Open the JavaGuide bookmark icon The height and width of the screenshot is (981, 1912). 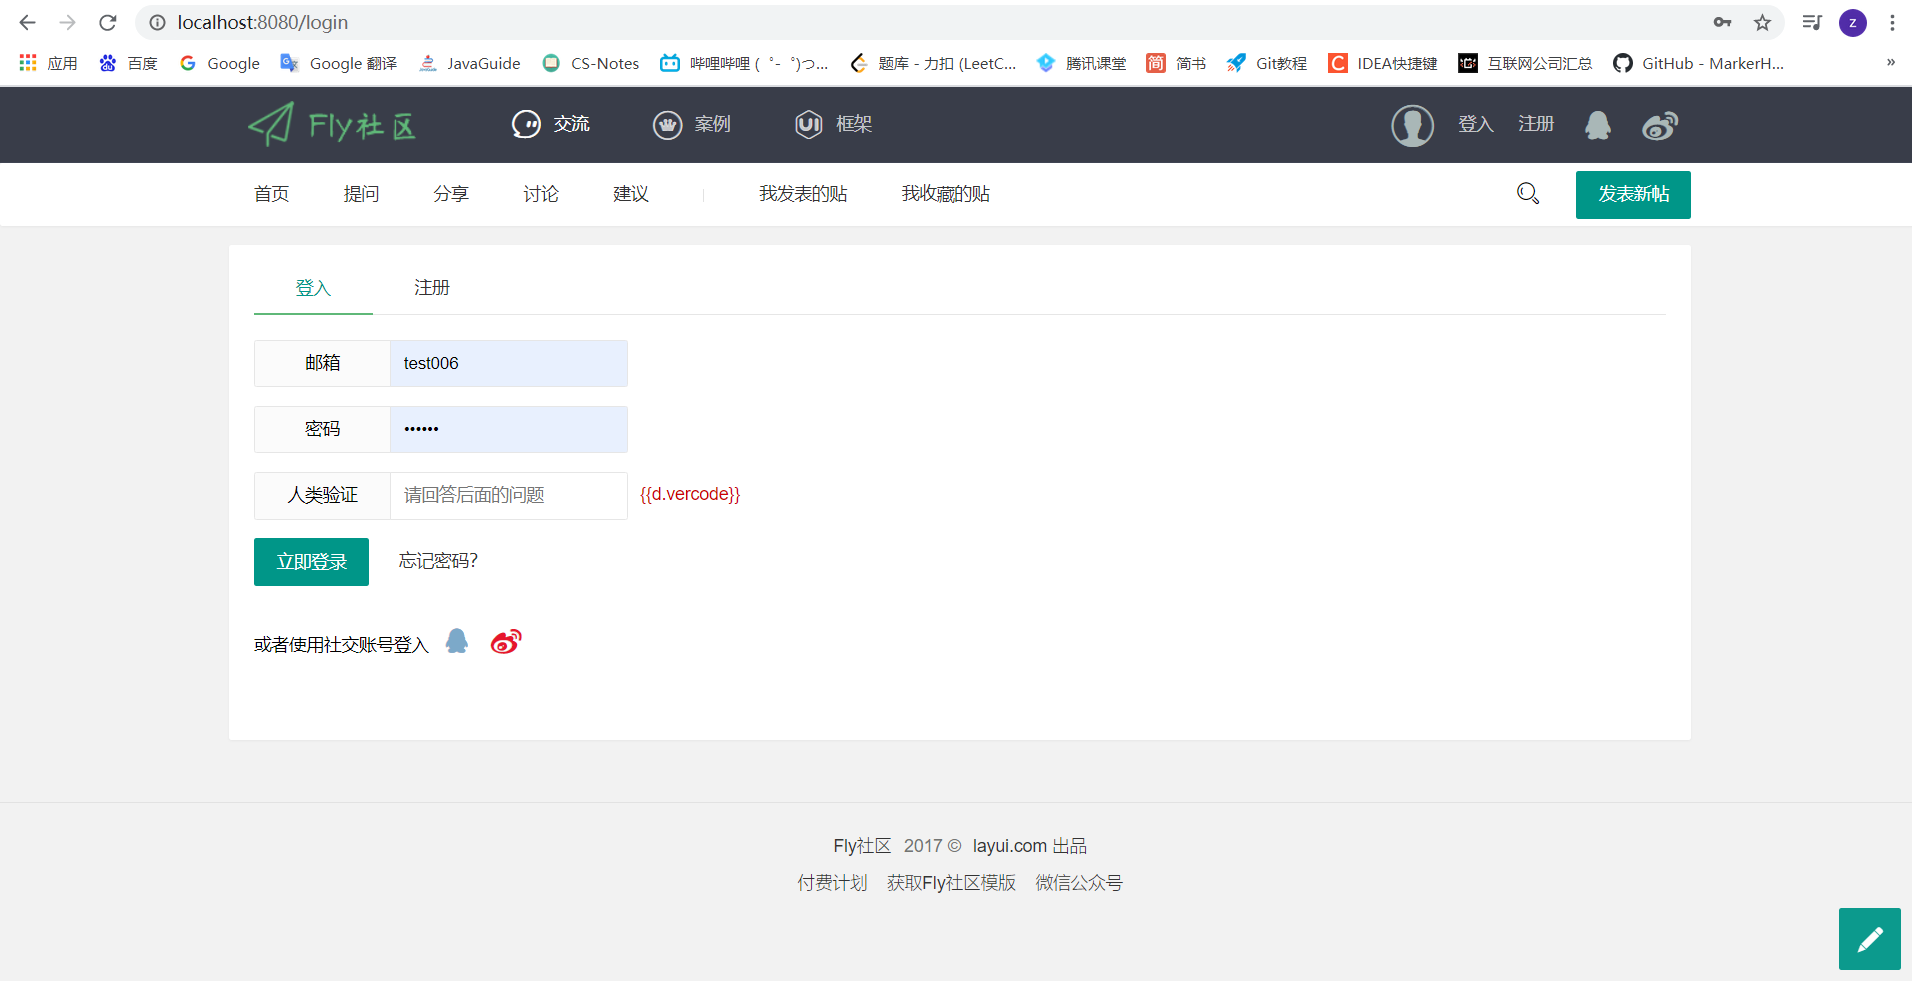pyautogui.click(x=429, y=63)
